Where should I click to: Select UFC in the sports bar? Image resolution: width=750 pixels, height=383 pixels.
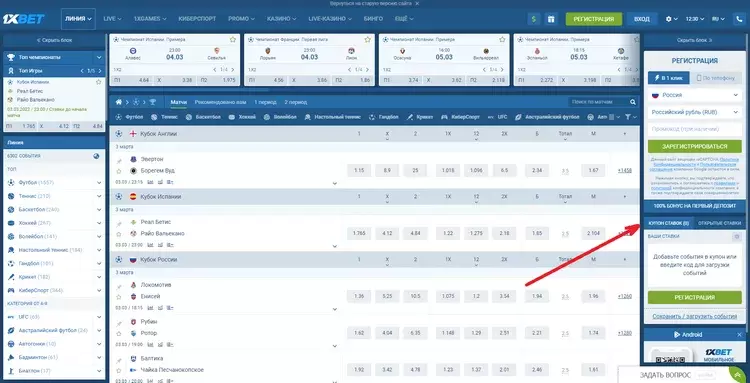pyautogui.click(x=497, y=117)
